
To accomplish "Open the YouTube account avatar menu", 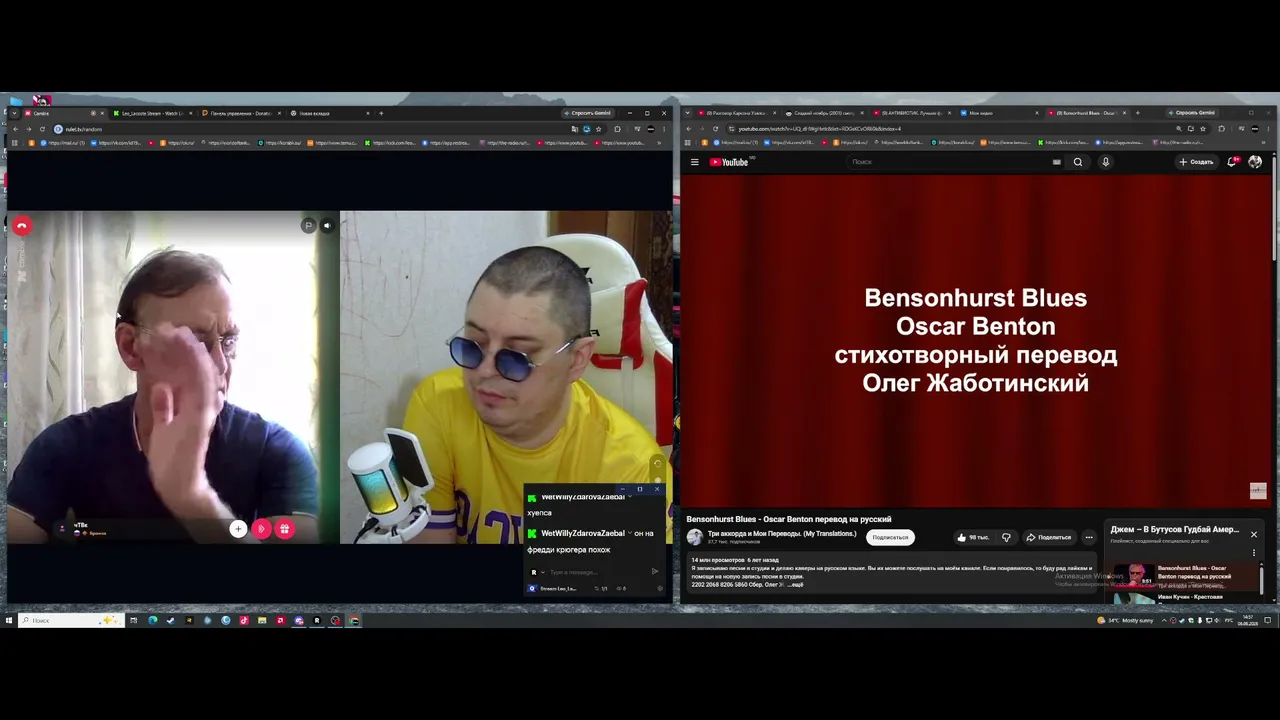I will point(1255,162).
